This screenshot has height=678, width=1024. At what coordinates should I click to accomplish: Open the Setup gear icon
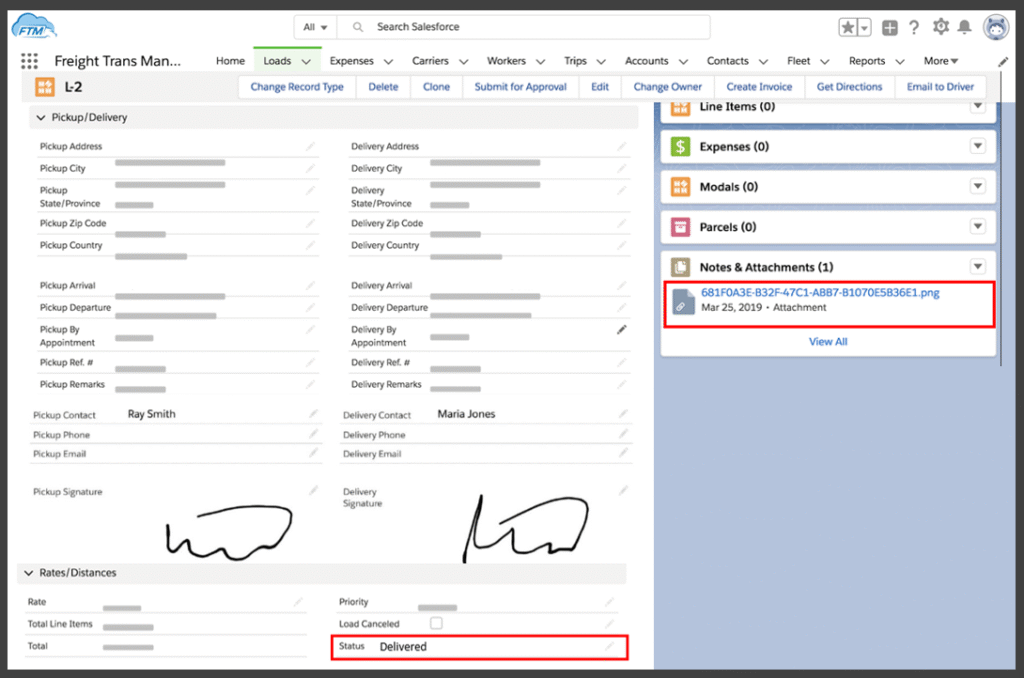(x=940, y=27)
